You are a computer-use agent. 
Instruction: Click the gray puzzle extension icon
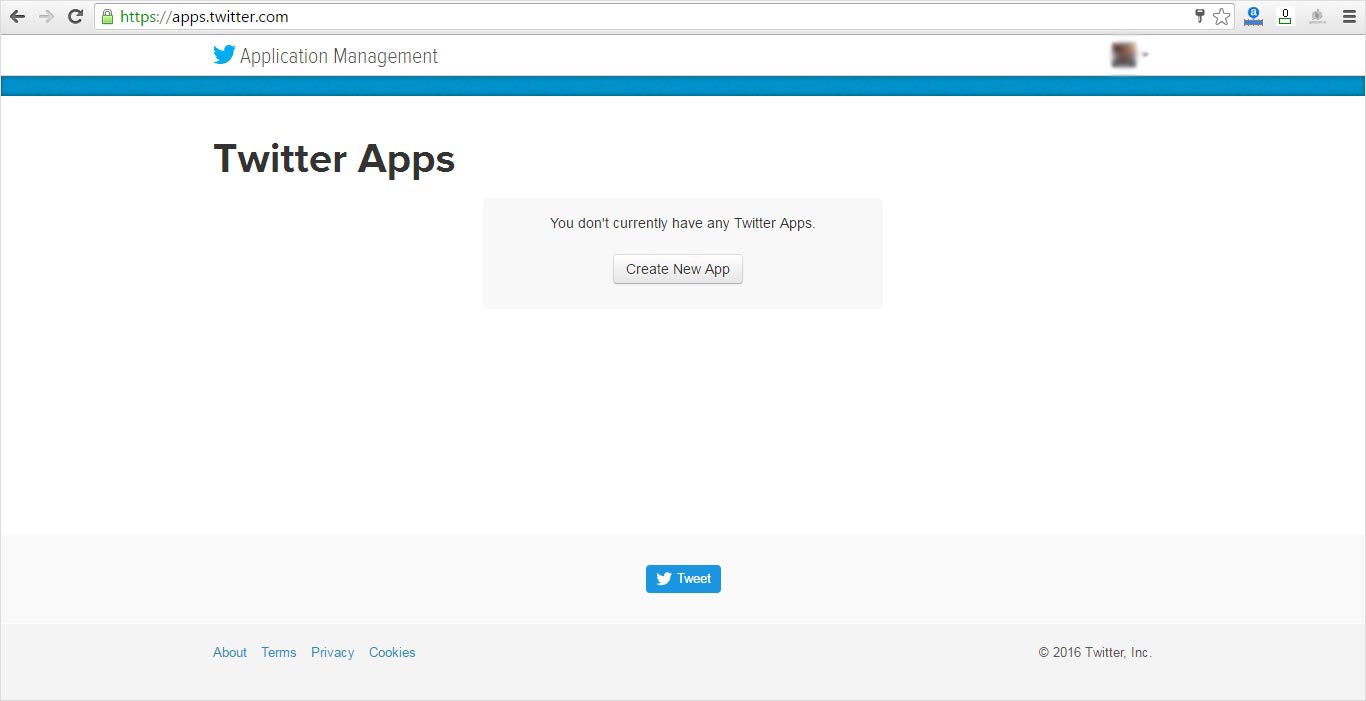[x=1317, y=16]
